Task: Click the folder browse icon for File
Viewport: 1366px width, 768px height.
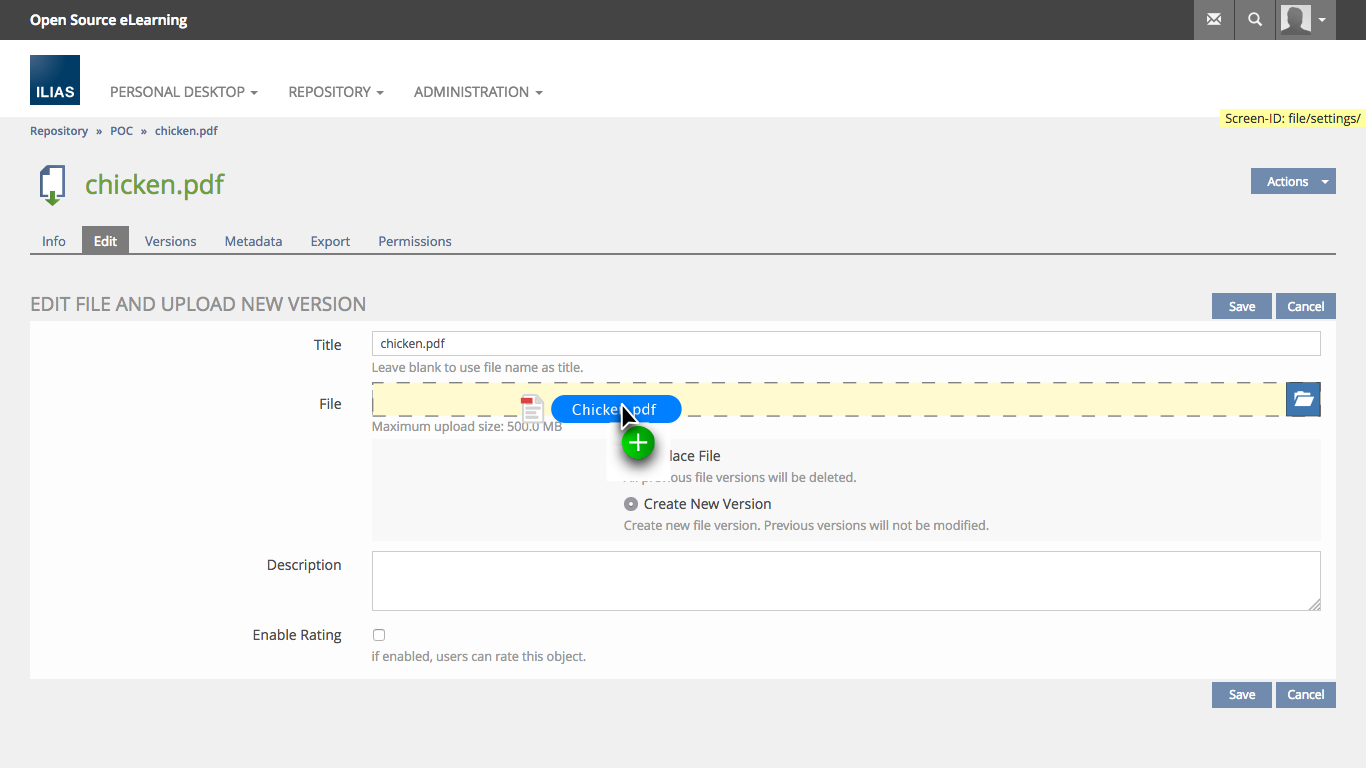Action: point(1303,399)
